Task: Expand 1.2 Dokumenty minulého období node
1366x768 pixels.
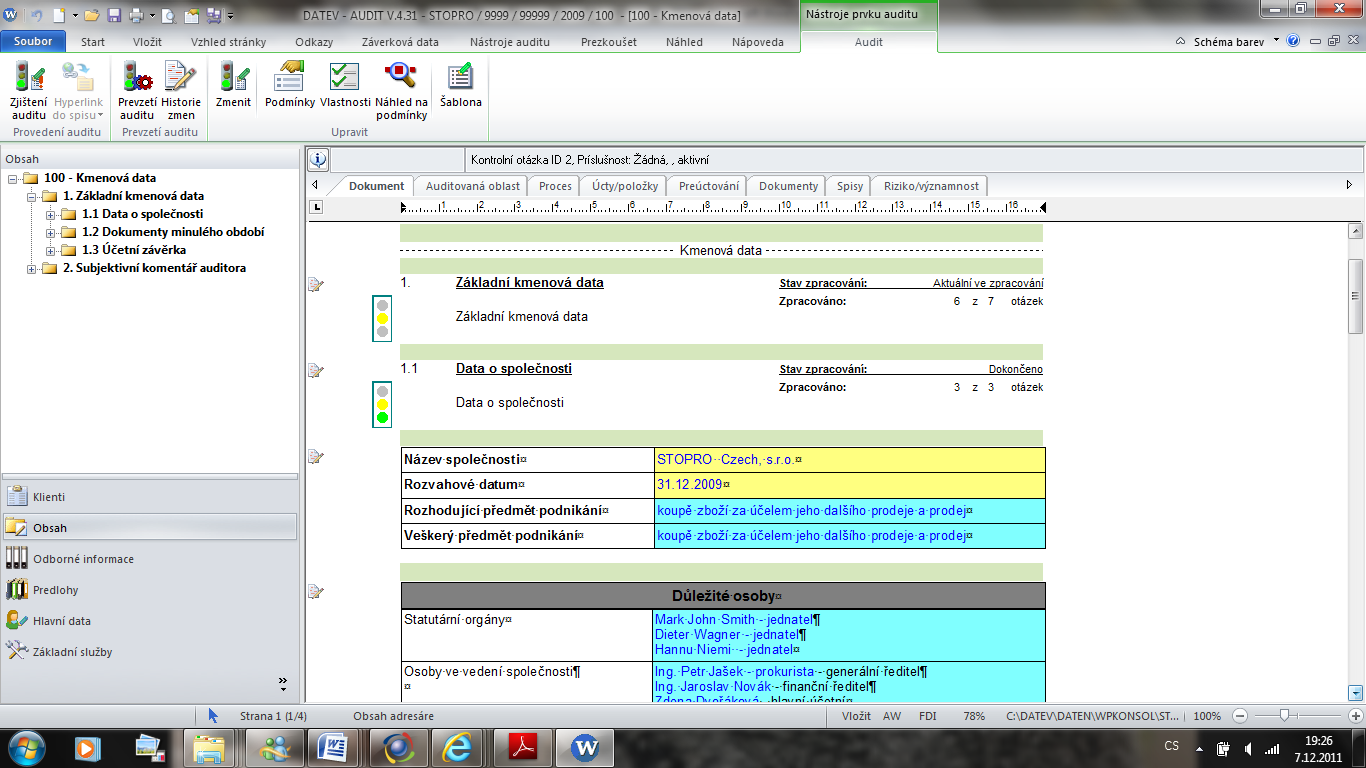Action: pos(50,233)
